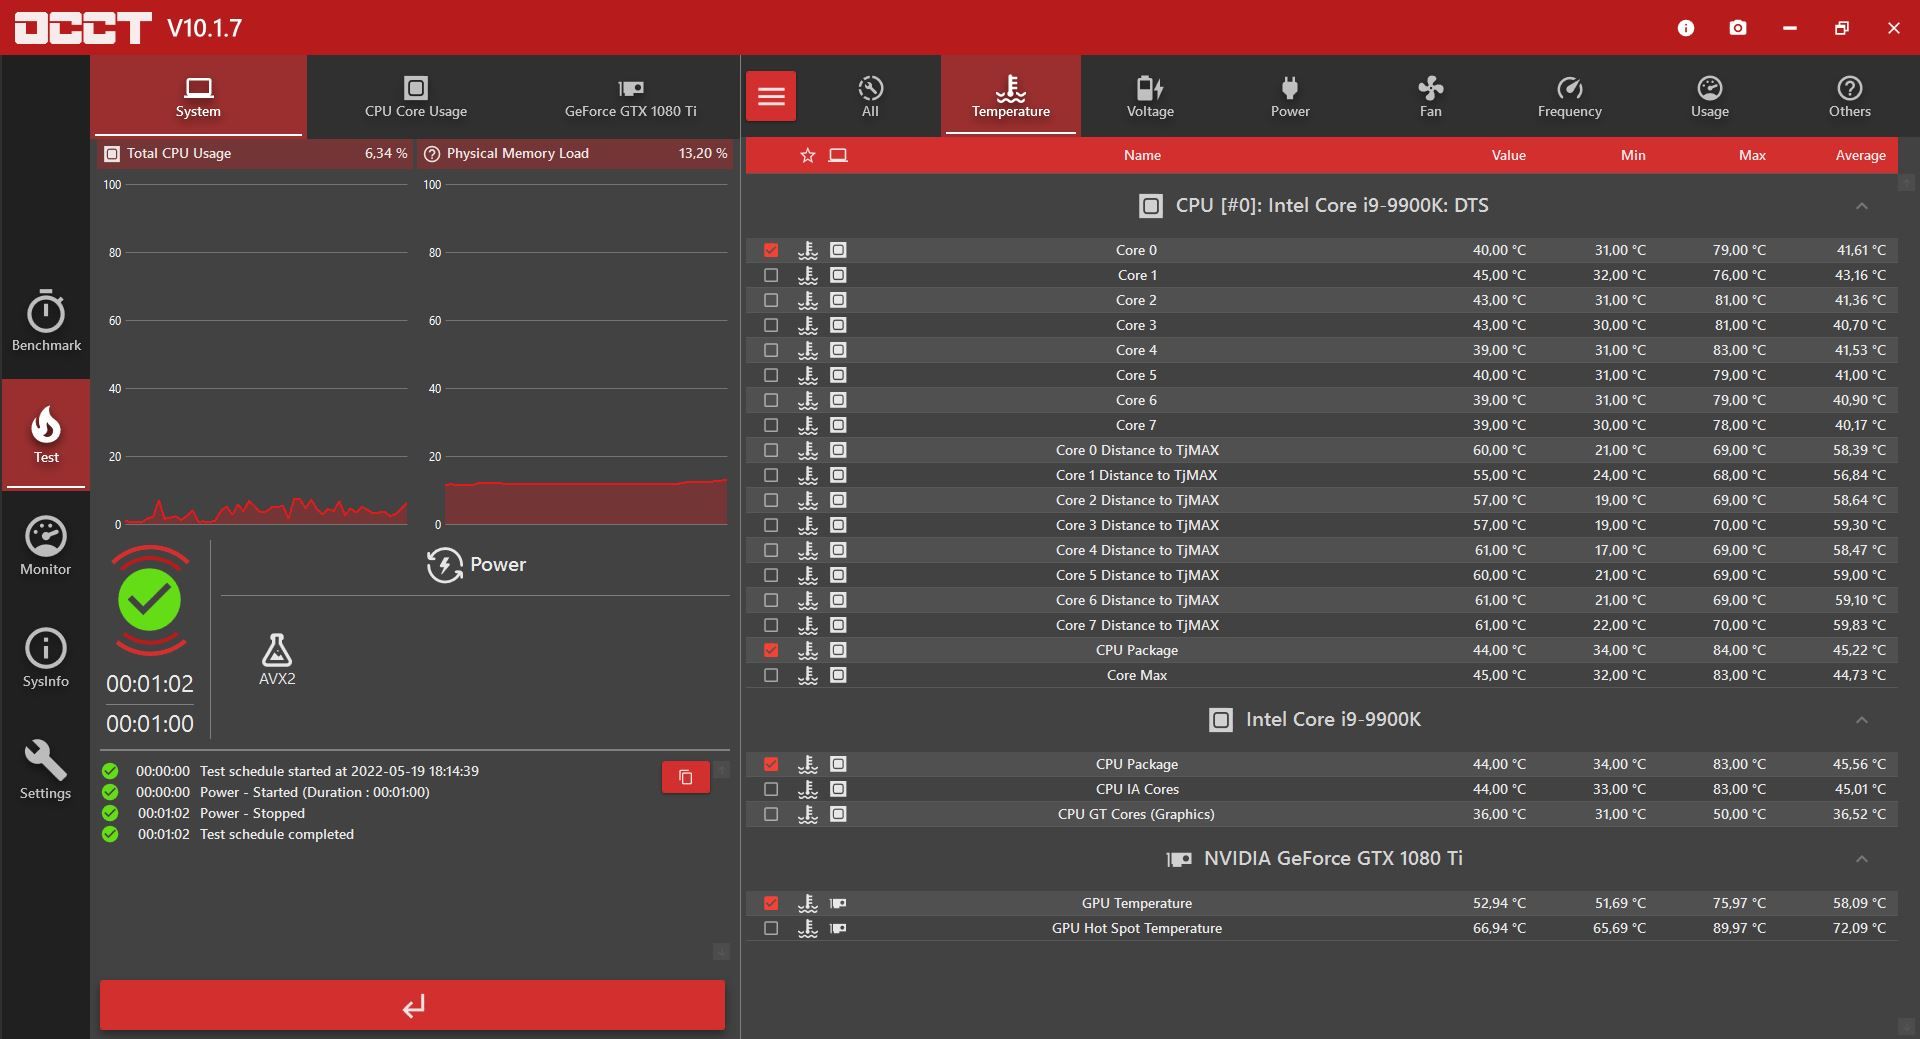Screen dimensions: 1920x1039
Task: Collapse the NVIDIA GeForce GTX 1080 Ti group
Action: click(1861, 859)
